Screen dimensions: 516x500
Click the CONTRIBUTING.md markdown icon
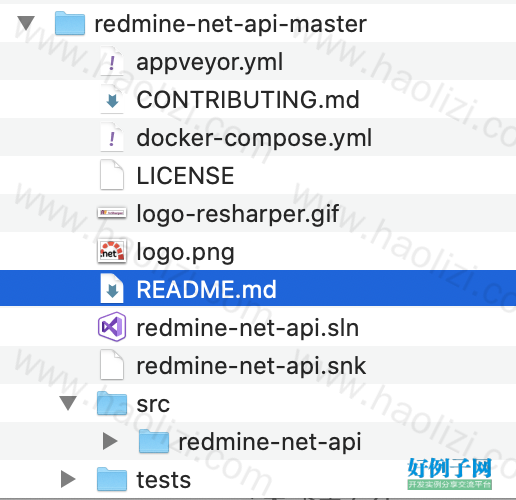point(112,100)
